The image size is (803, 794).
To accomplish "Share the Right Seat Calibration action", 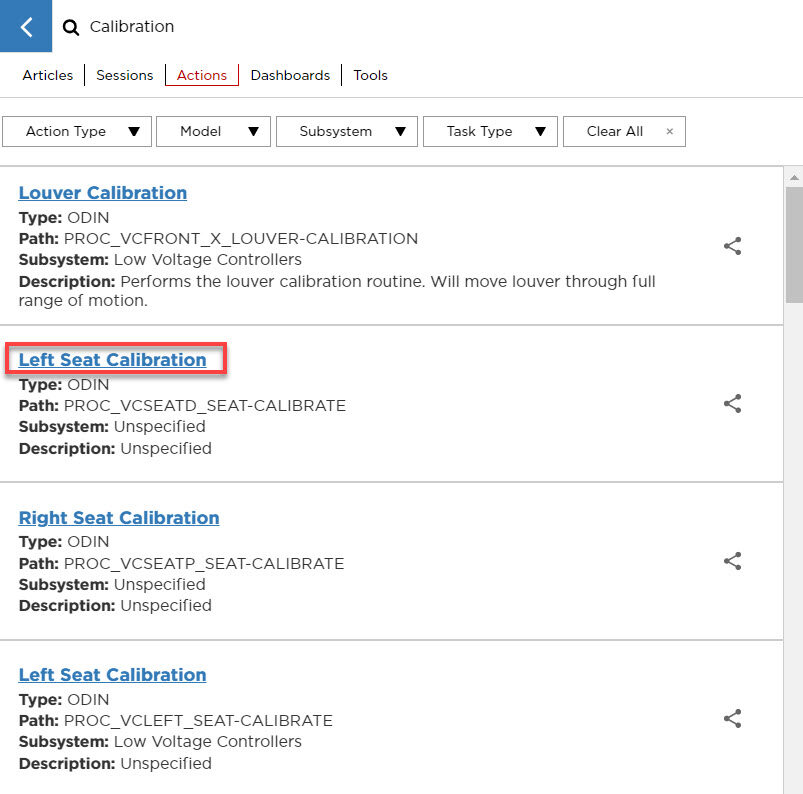I will [x=732, y=561].
